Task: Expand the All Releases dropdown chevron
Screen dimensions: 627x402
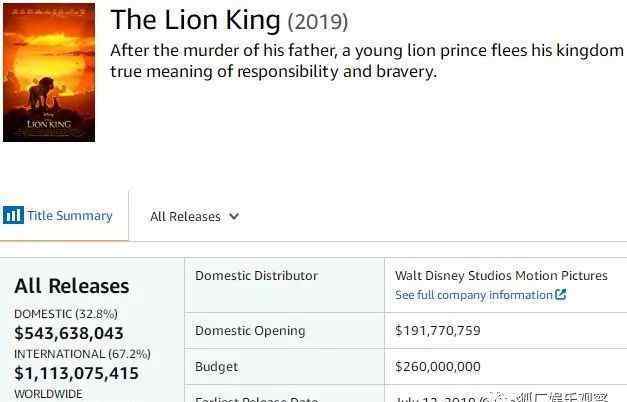Action: tap(234, 216)
